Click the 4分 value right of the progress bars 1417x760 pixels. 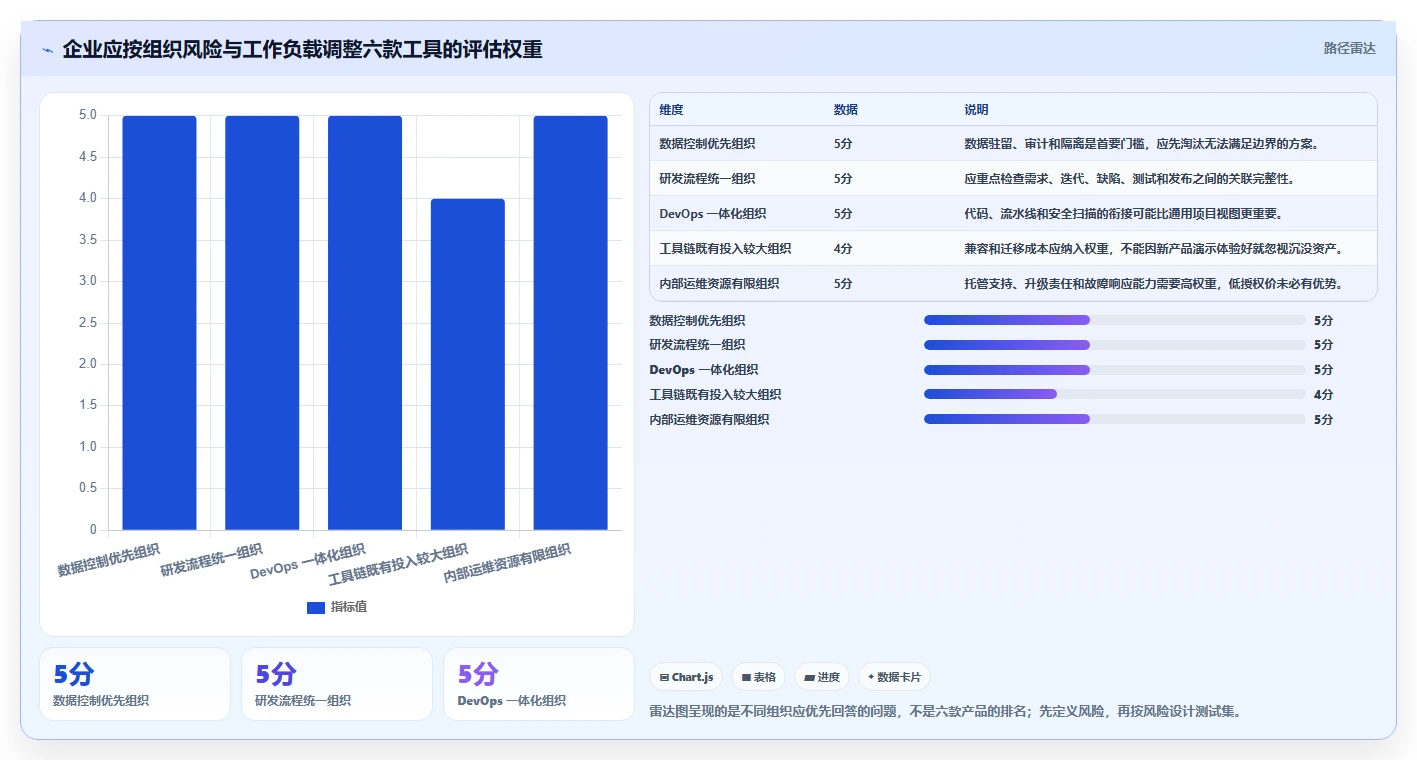[1323, 395]
